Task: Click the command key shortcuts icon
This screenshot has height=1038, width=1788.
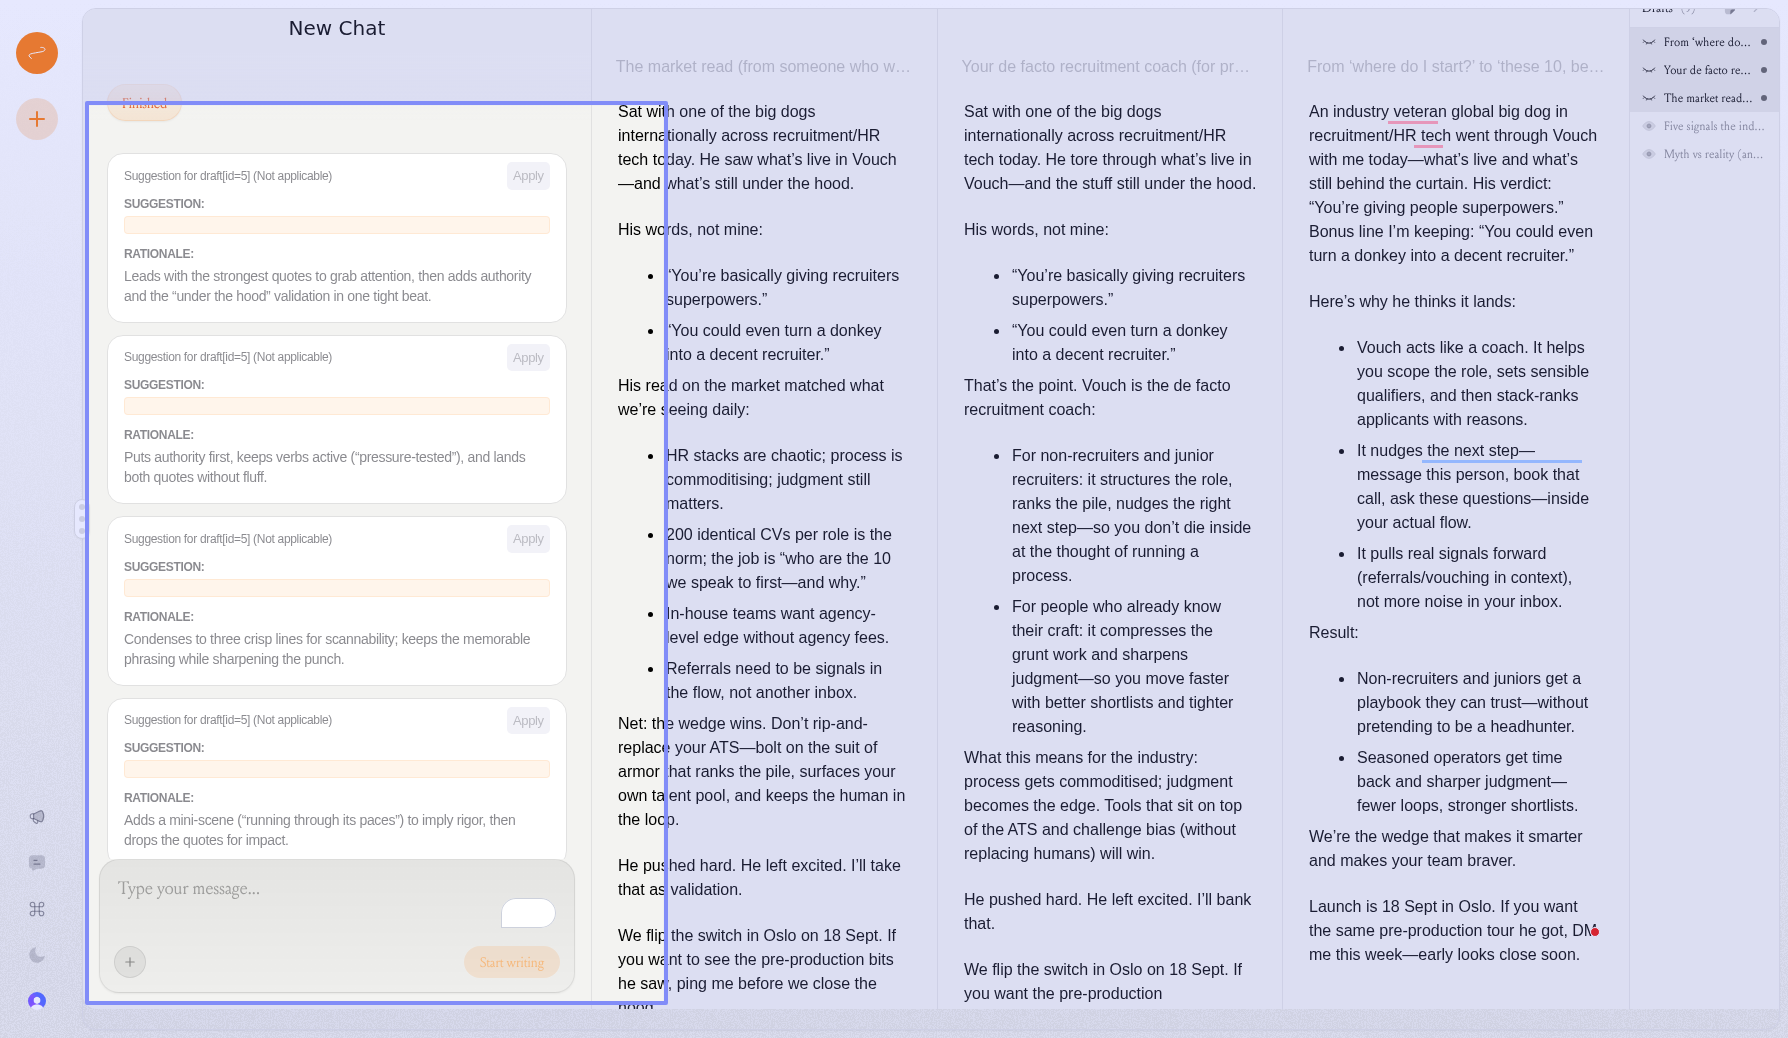Action: tap(37, 909)
